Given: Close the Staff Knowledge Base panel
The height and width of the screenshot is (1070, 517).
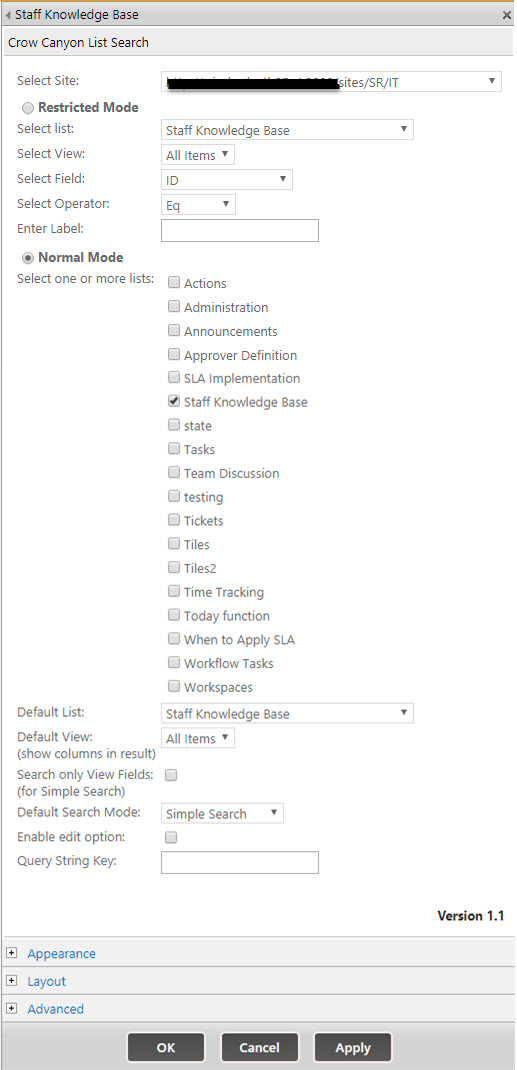Looking at the screenshot, I should [x=507, y=14].
